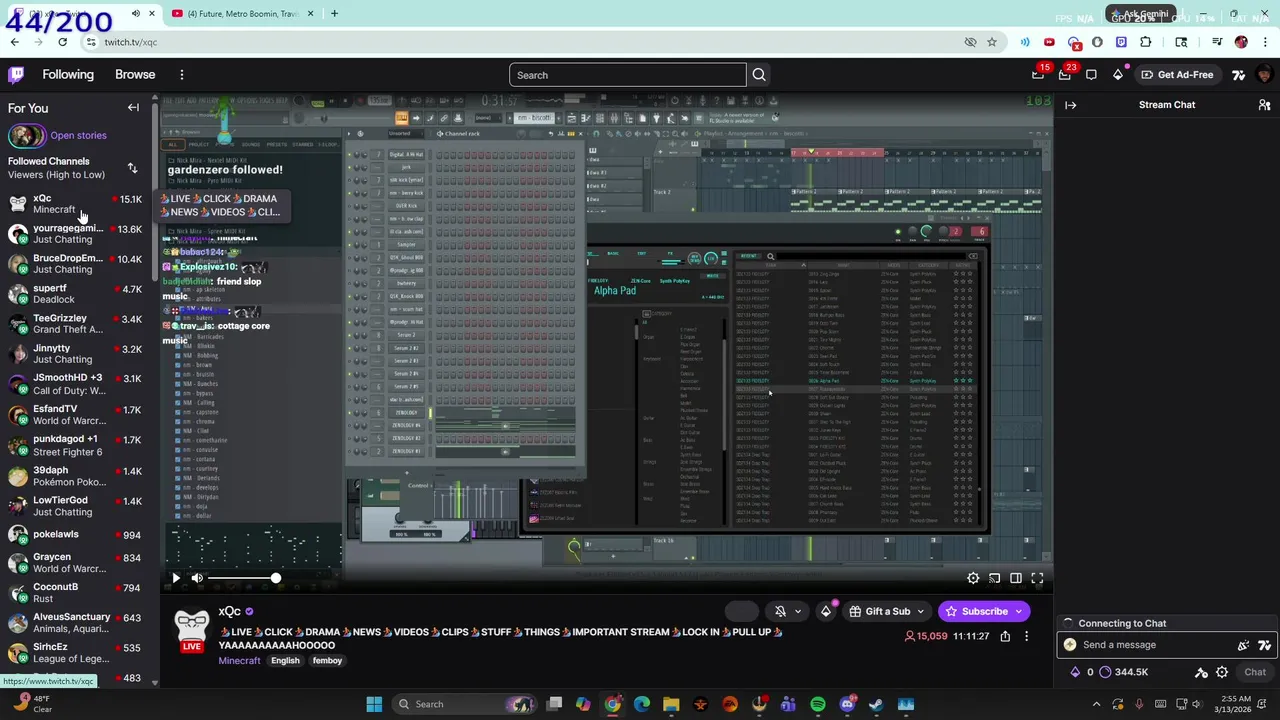The height and width of the screenshot is (720, 1280).
Task: Open the 7TV icon in the top navigation
Action: [1239, 75]
